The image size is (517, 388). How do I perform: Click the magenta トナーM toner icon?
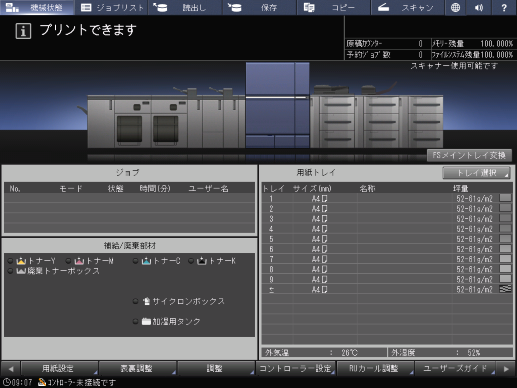[x=79, y=261]
